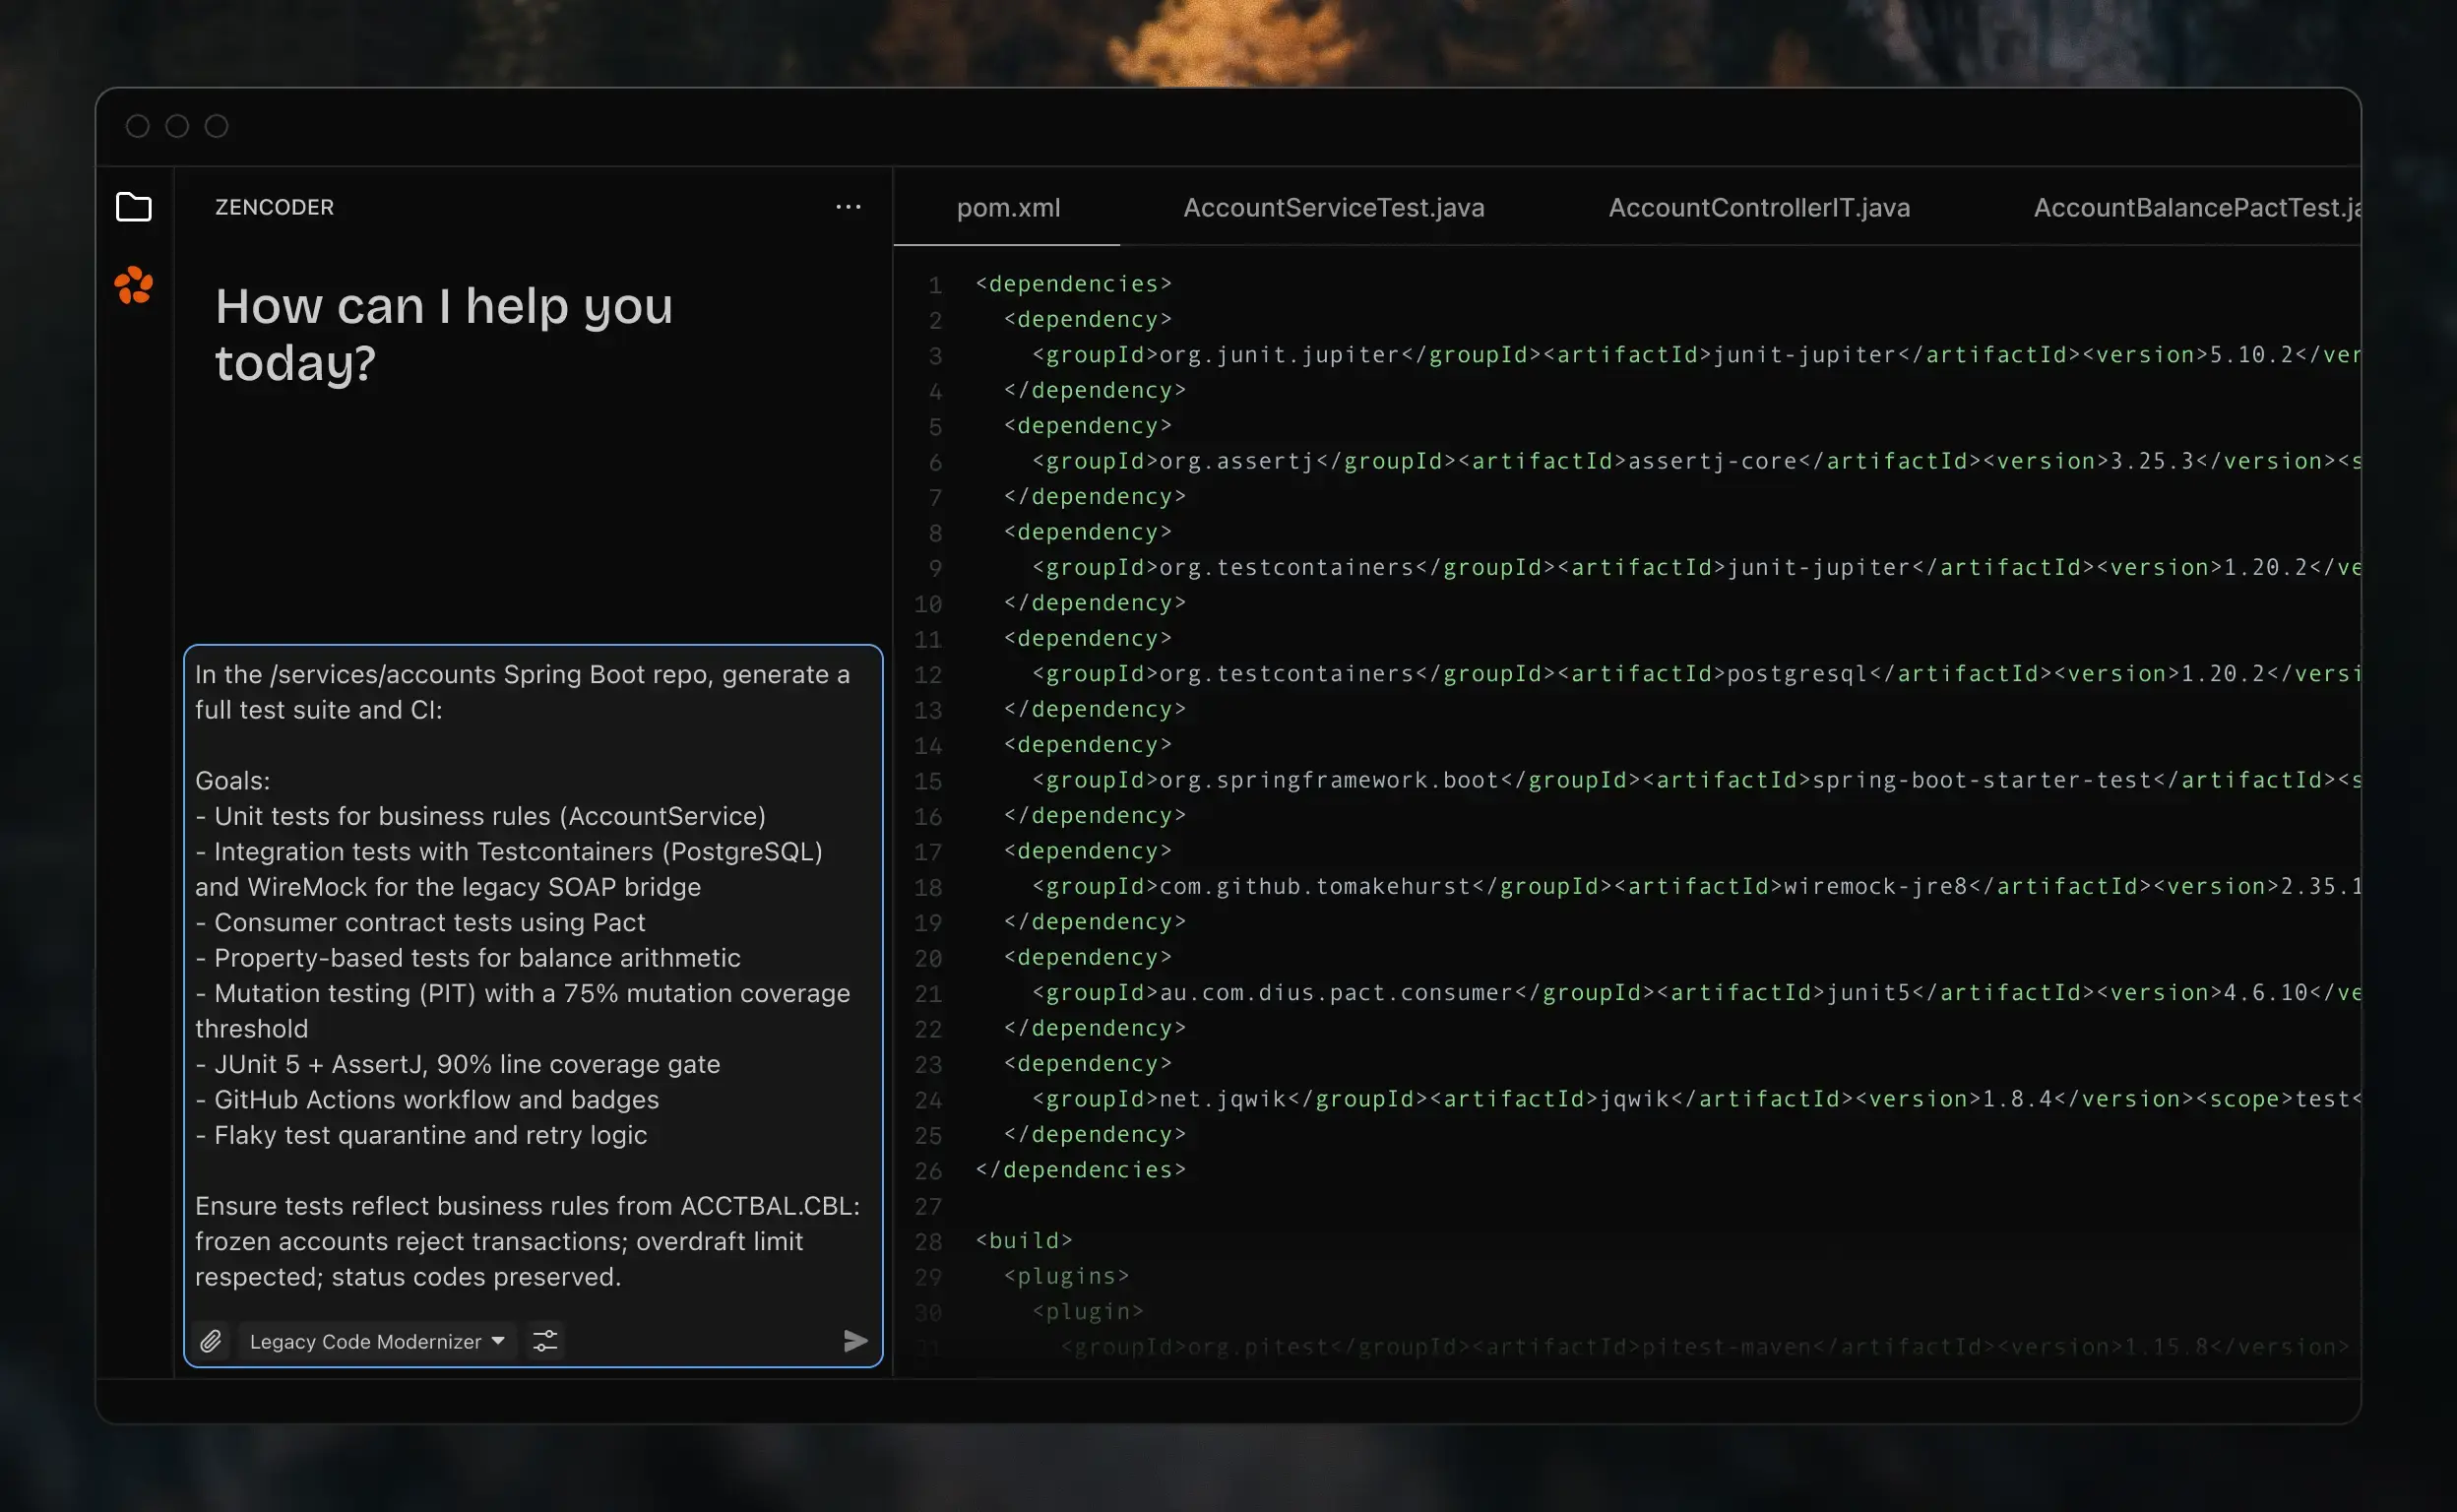Click the Zencoder orange logo icon
Screen dimensions: 2457x1512
(133, 286)
